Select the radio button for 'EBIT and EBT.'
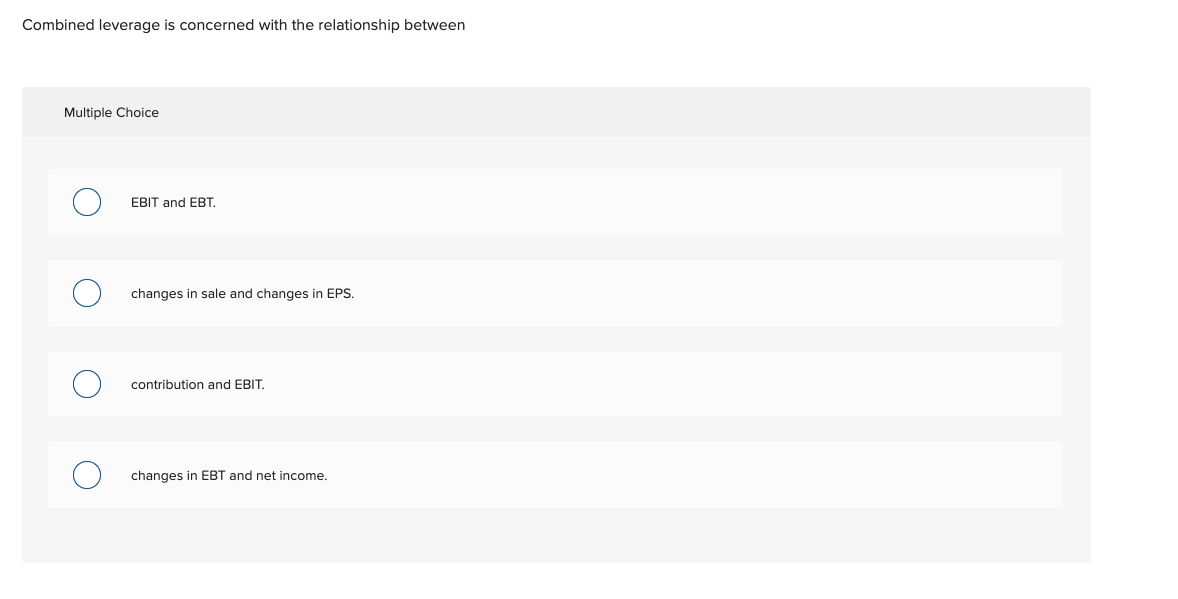This screenshot has width=1178, height=599. click(x=86, y=202)
